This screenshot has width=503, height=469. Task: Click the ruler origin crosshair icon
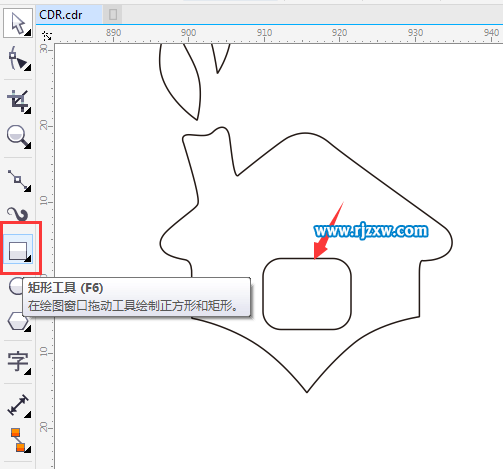click(47, 36)
